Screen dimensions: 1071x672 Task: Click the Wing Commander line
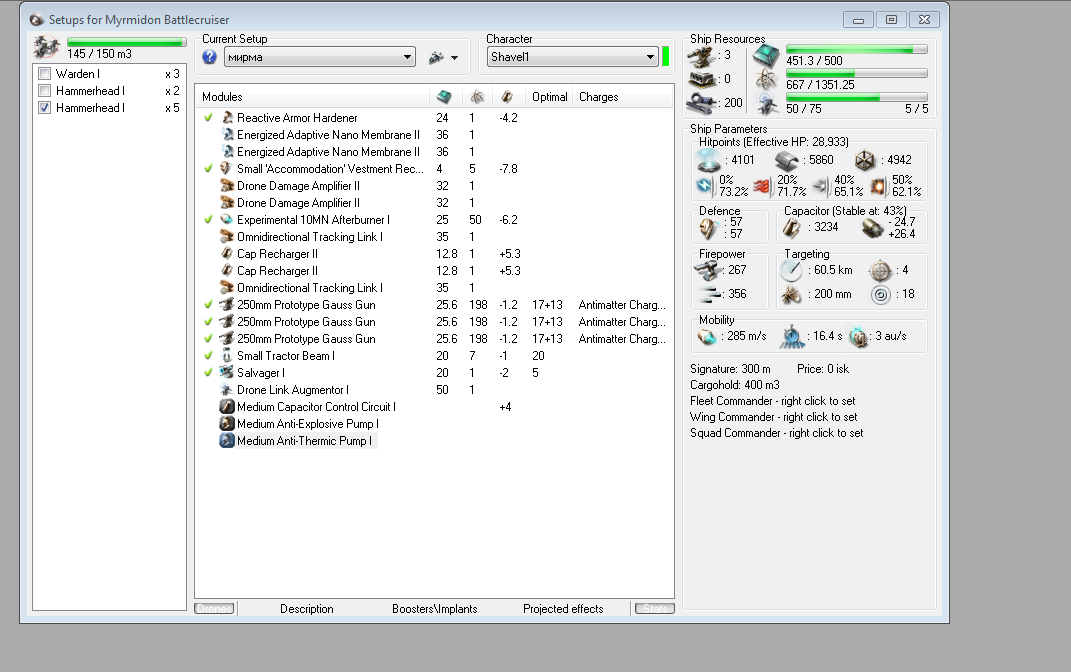coord(774,417)
